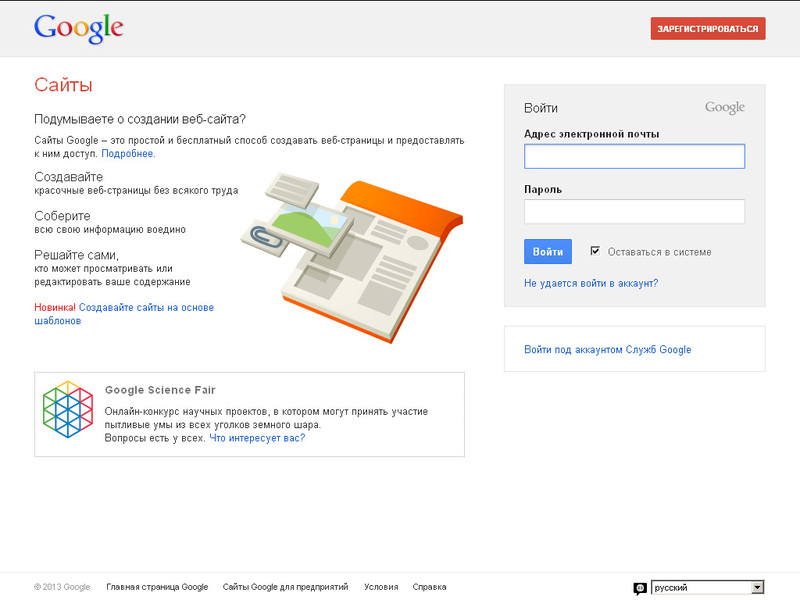Viewport: 800px width, 600px height.
Task: Click the Google logo in the header
Action: coord(78,28)
